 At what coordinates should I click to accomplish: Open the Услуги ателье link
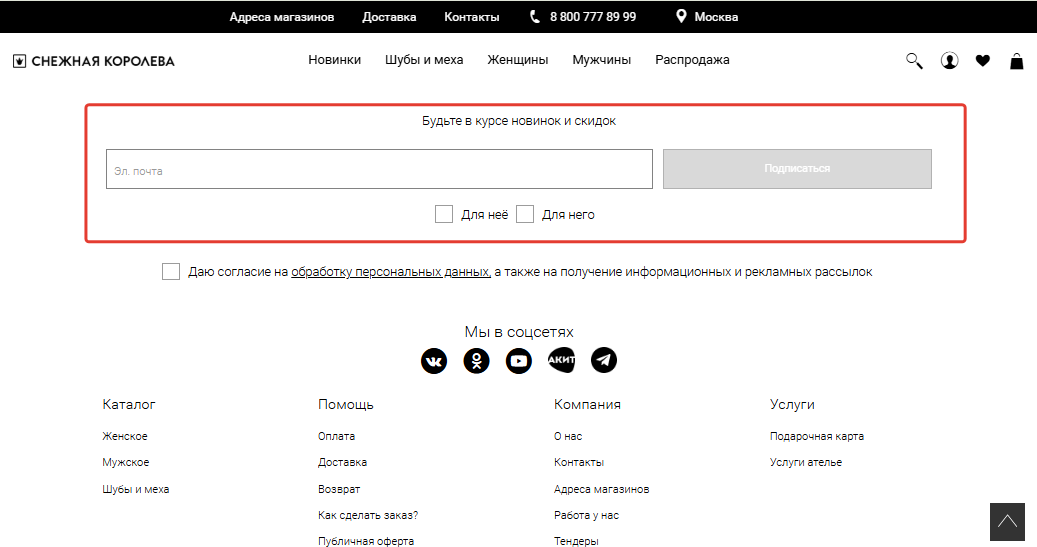[x=806, y=462]
